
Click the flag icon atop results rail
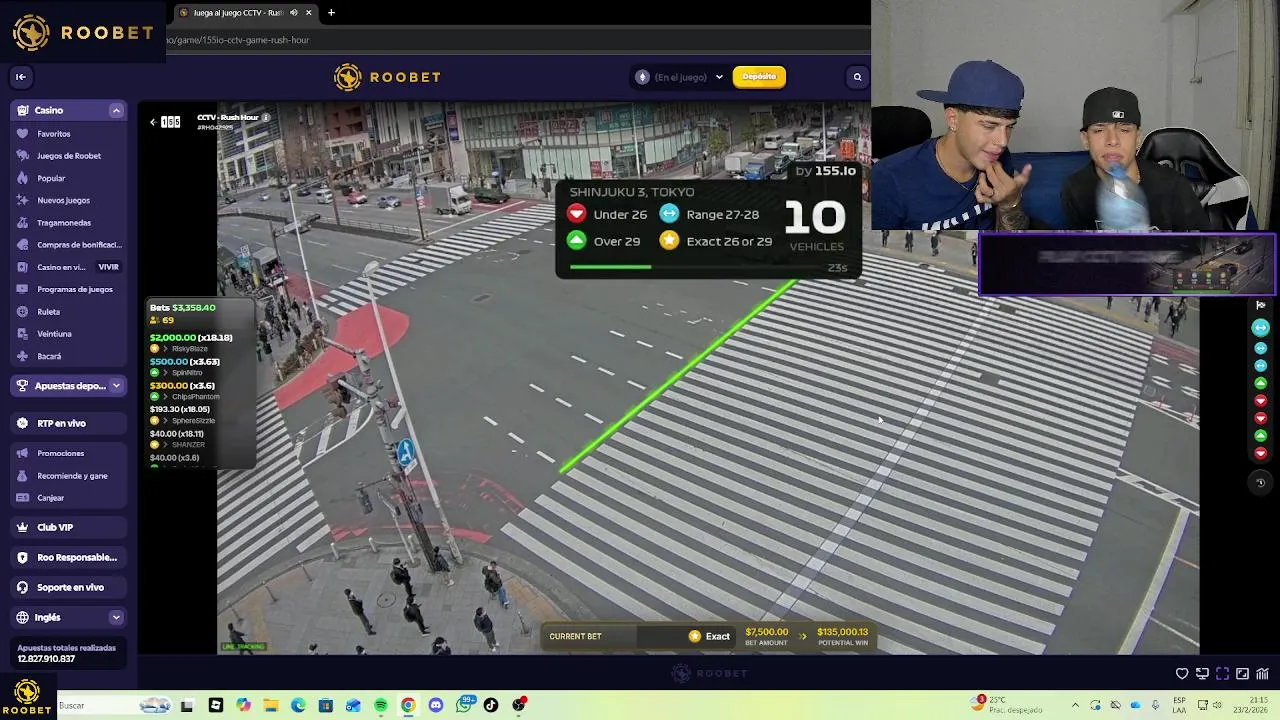[x=1260, y=305]
